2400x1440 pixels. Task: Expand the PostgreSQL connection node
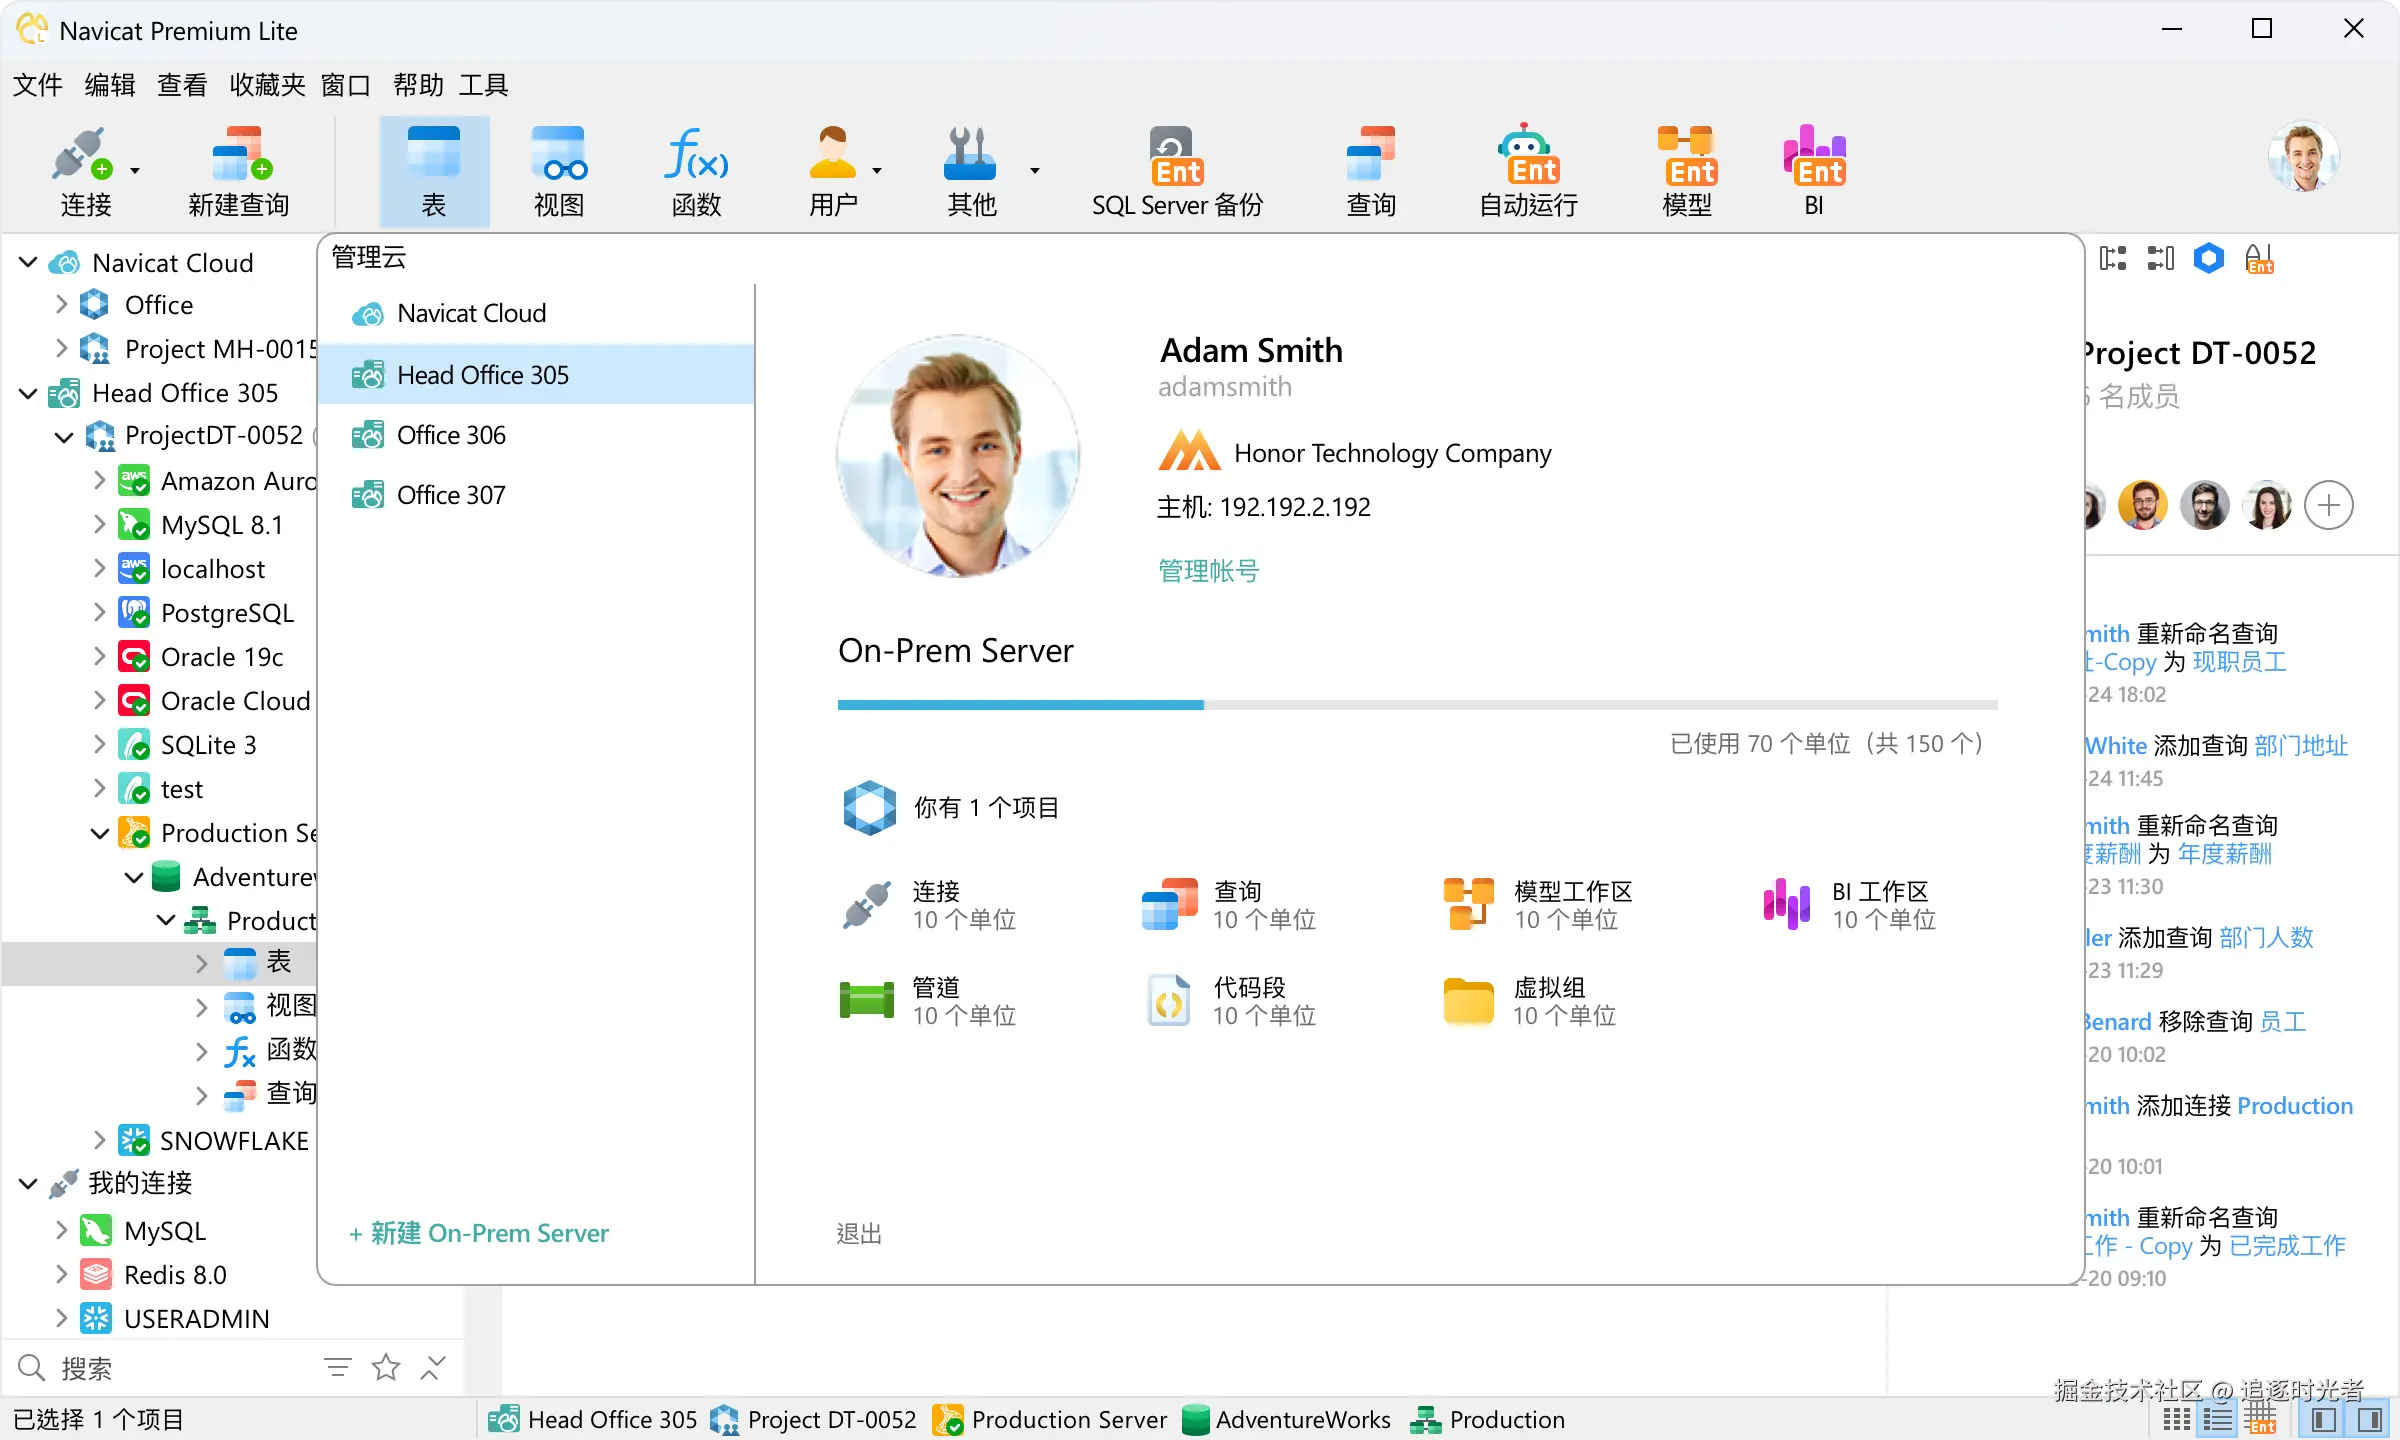pos(99,612)
